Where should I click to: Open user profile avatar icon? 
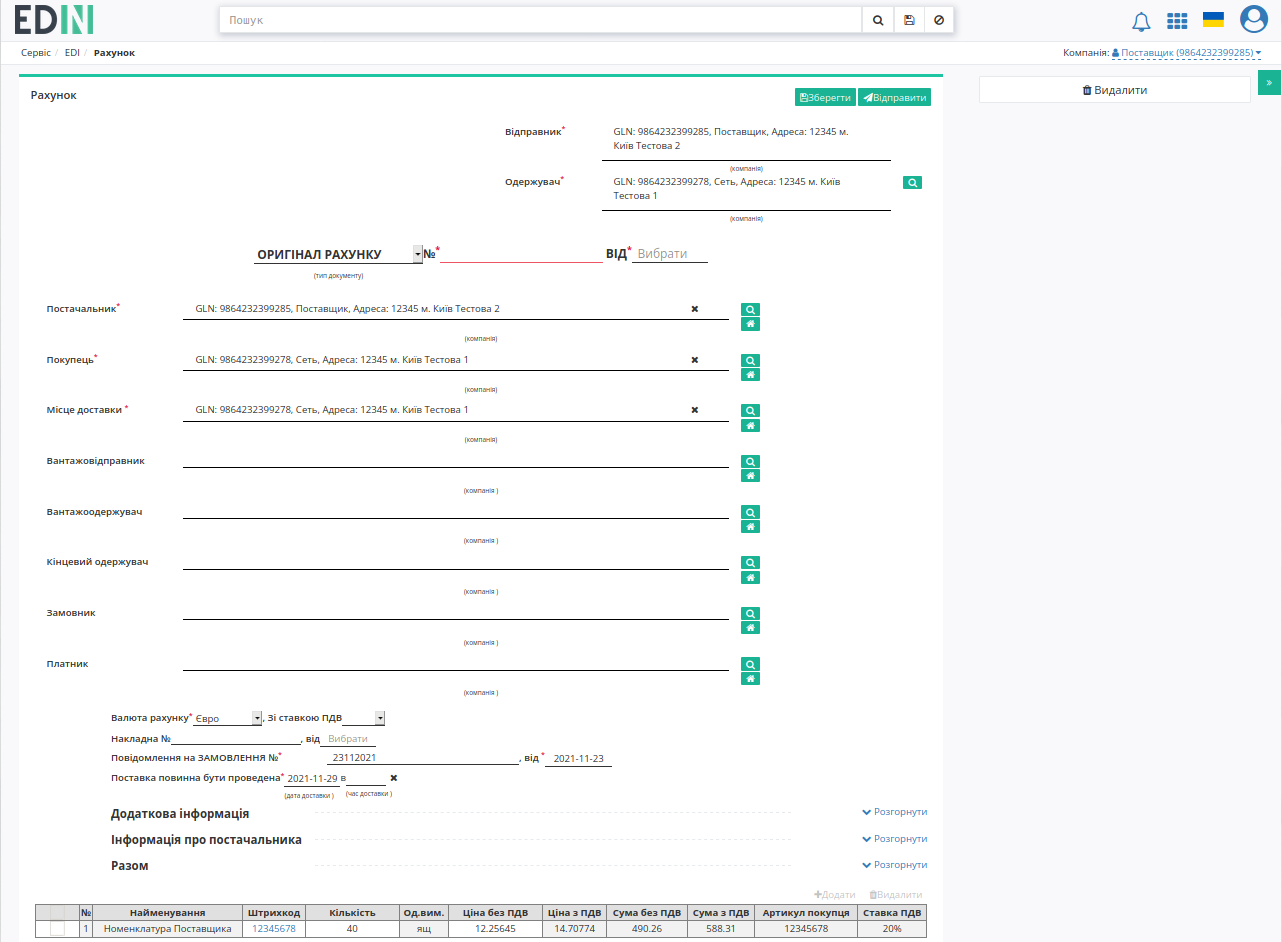[1253, 20]
